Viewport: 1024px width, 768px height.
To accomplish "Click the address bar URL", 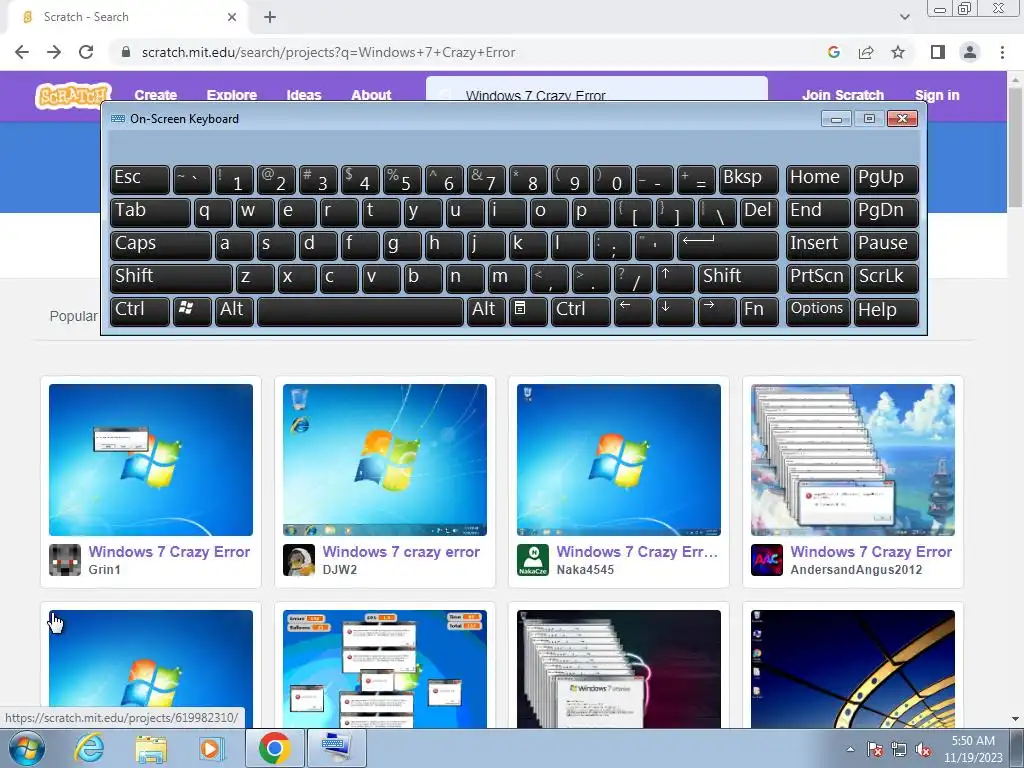I will [x=328, y=52].
